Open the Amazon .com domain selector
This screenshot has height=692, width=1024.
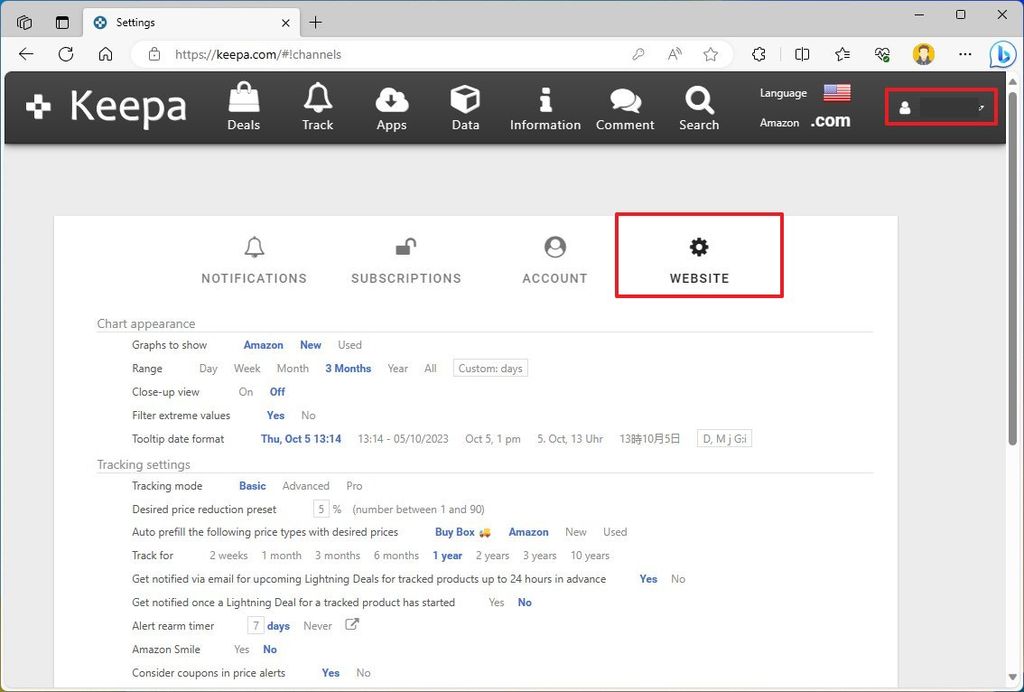pyautogui.click(x=830, y=120)
